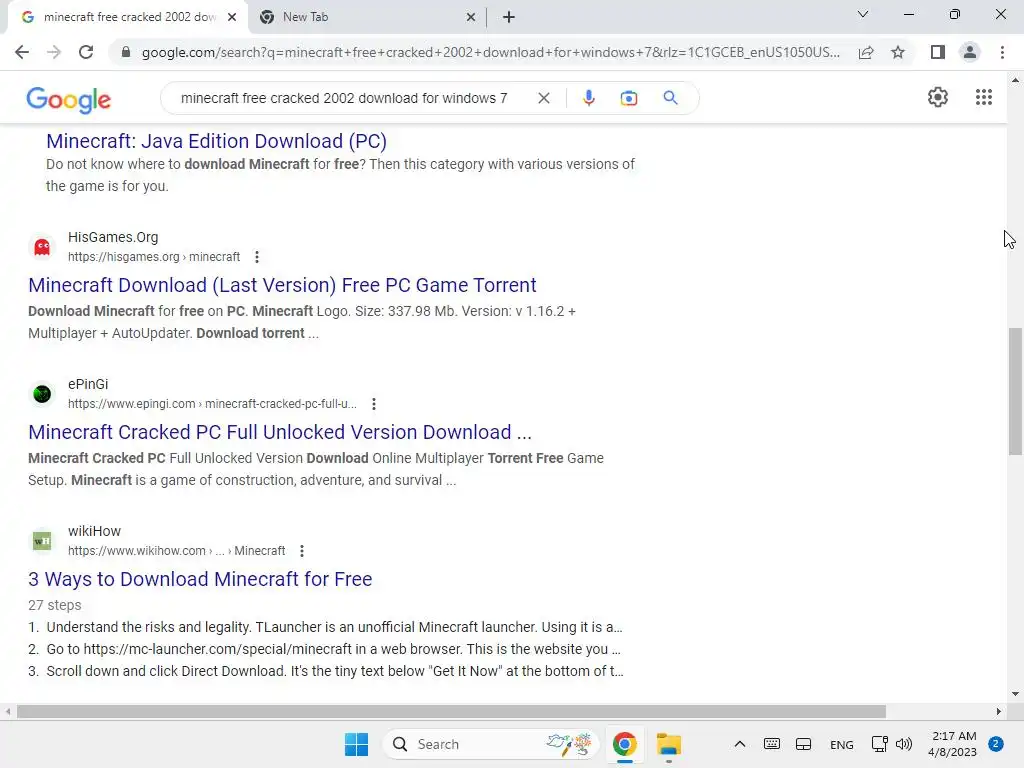Viewport: 1024px width, 768px height.
Task: Open more options for the wikiHow result
Action: tap(302, 551)
